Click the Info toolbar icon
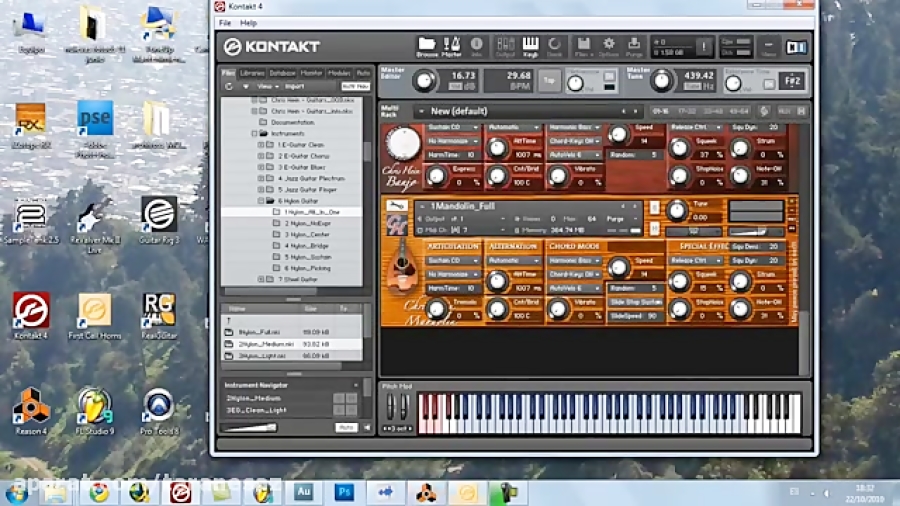The image size is (900, 506). click(x=477, y=46)
